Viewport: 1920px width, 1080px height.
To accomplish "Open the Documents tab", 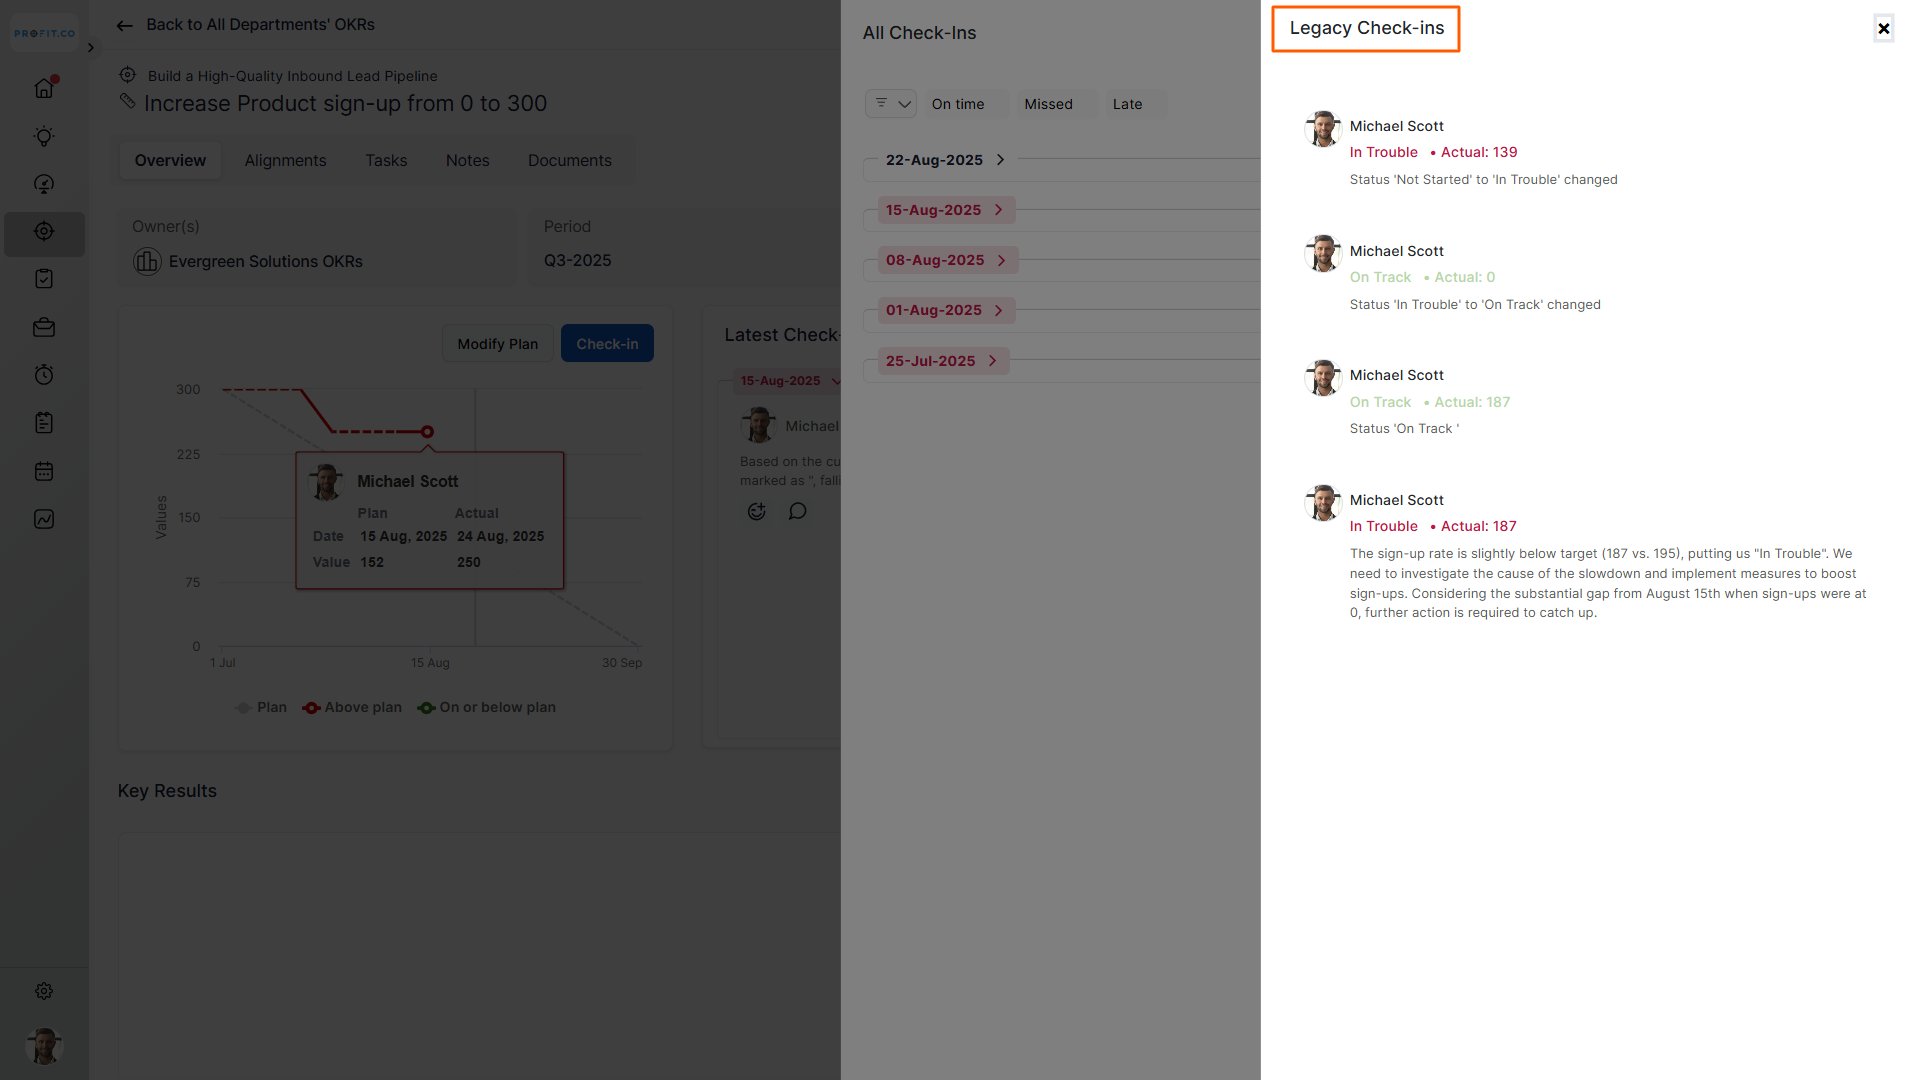I will tap(569, 161).
